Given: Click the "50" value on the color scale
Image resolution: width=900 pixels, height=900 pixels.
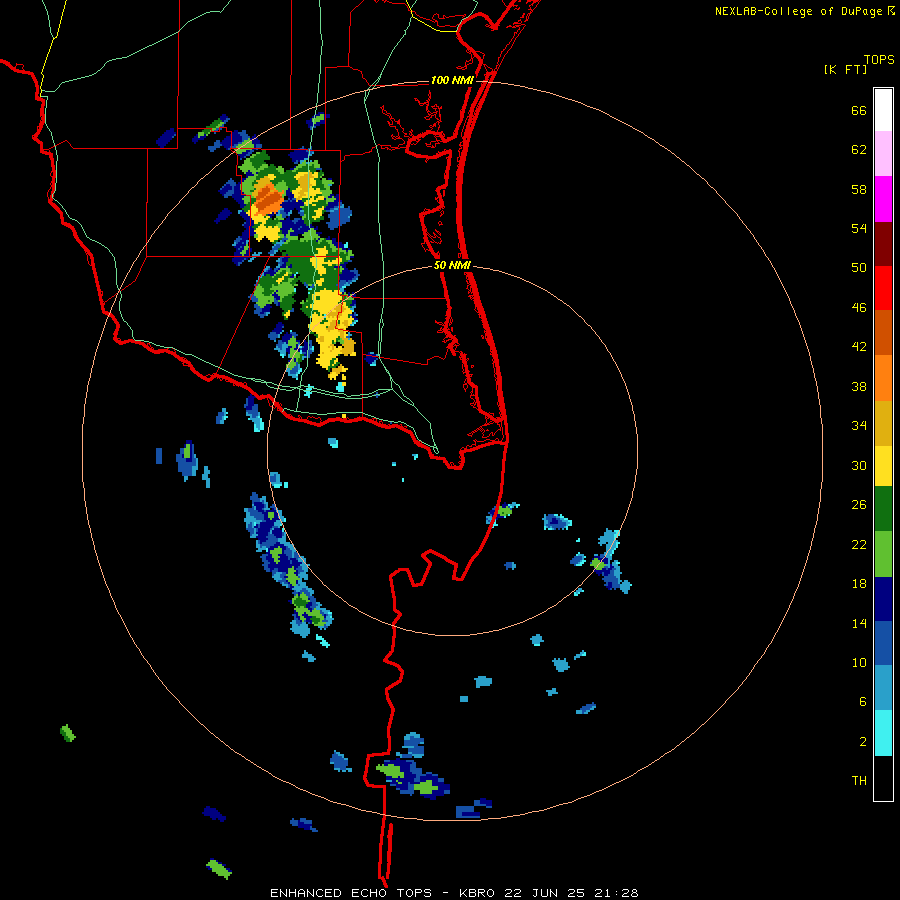Looking at the screenshot, I should [859, 268].
